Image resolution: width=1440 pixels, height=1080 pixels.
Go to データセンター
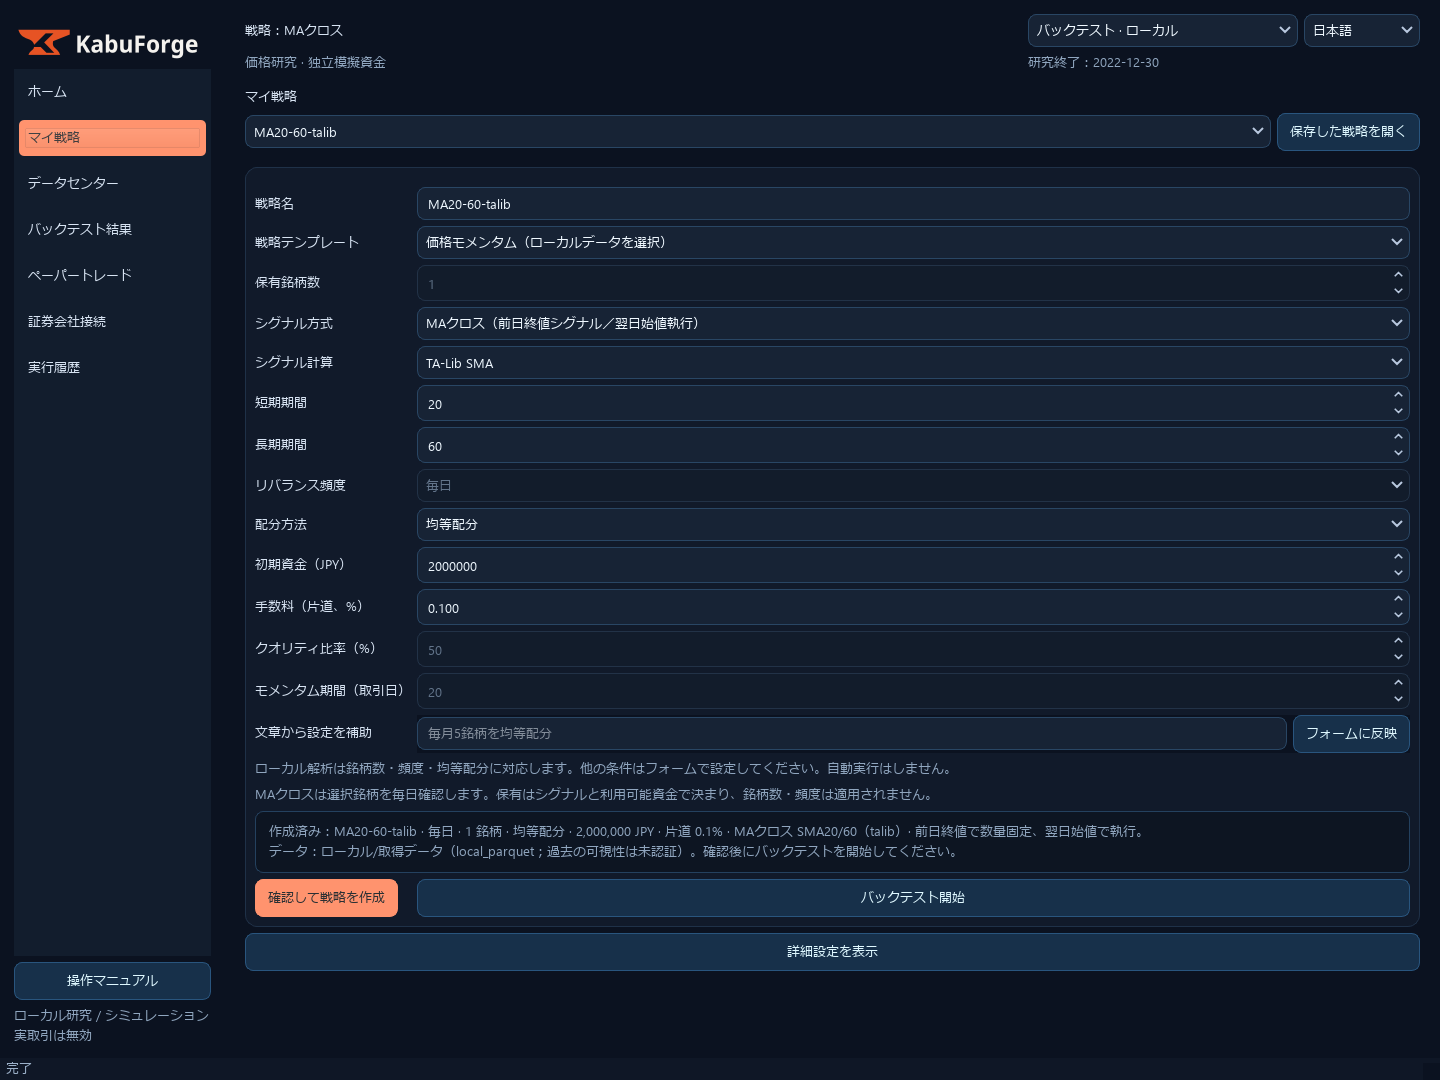point(112,184)
